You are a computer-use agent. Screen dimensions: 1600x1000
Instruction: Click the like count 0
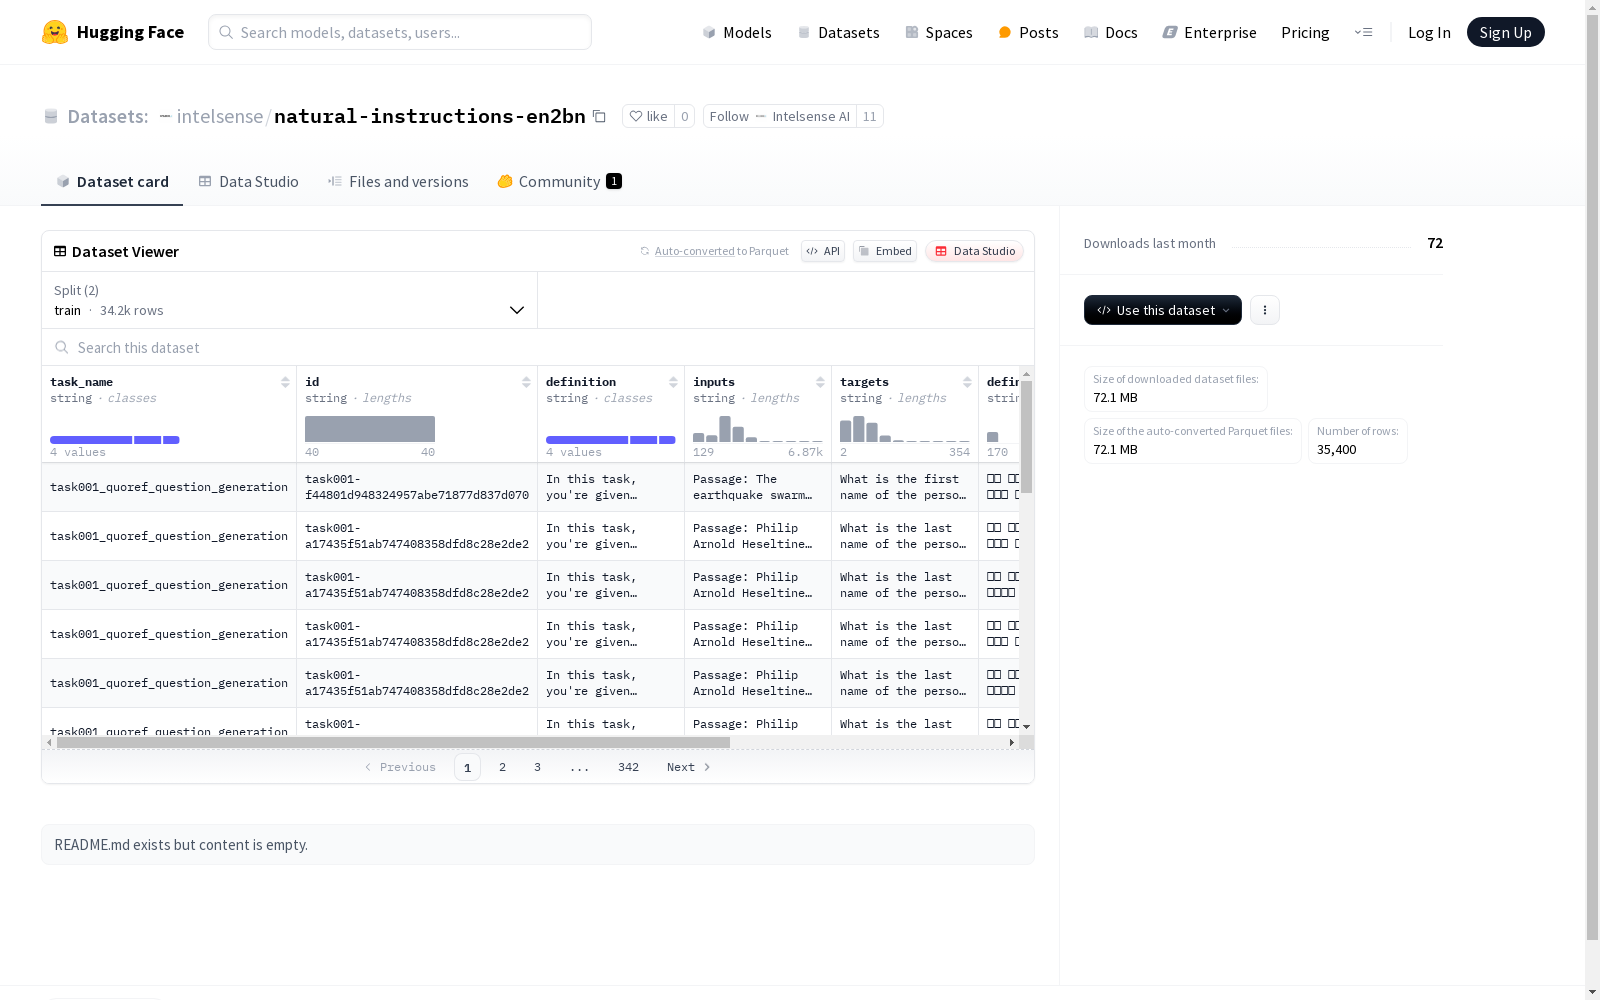[x=684, y=116]
